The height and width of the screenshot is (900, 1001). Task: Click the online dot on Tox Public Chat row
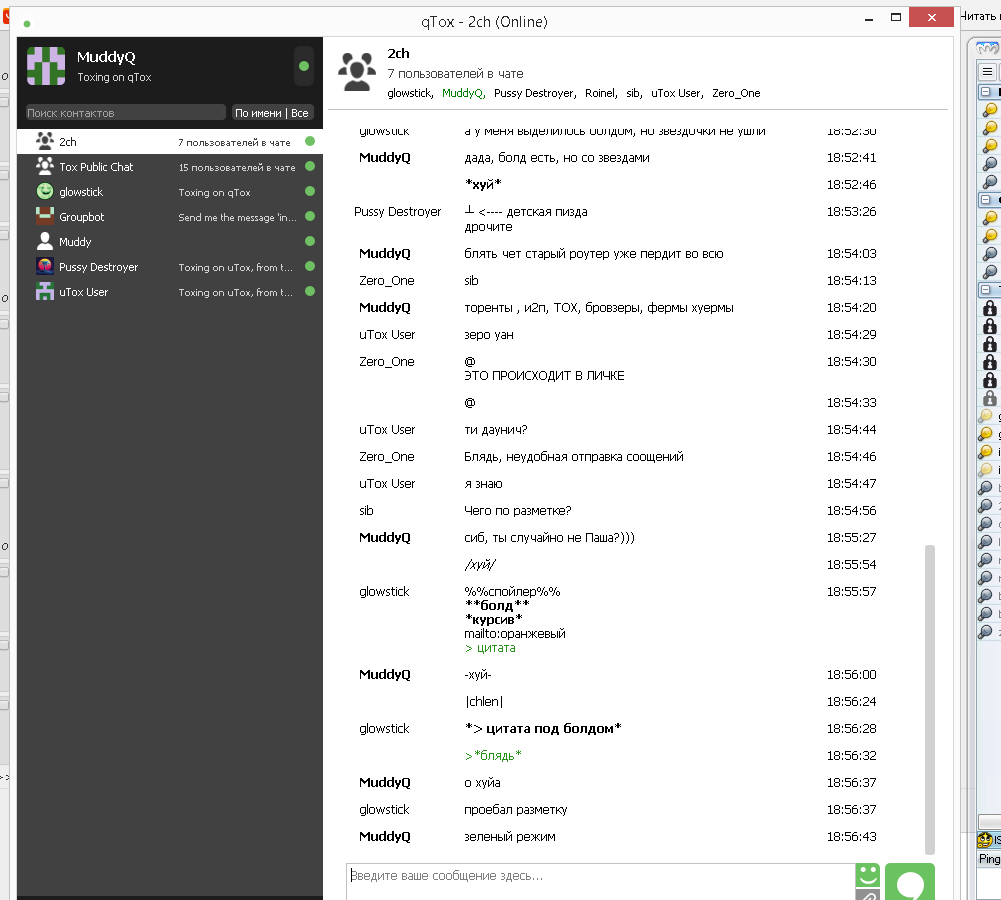(310, 166)
